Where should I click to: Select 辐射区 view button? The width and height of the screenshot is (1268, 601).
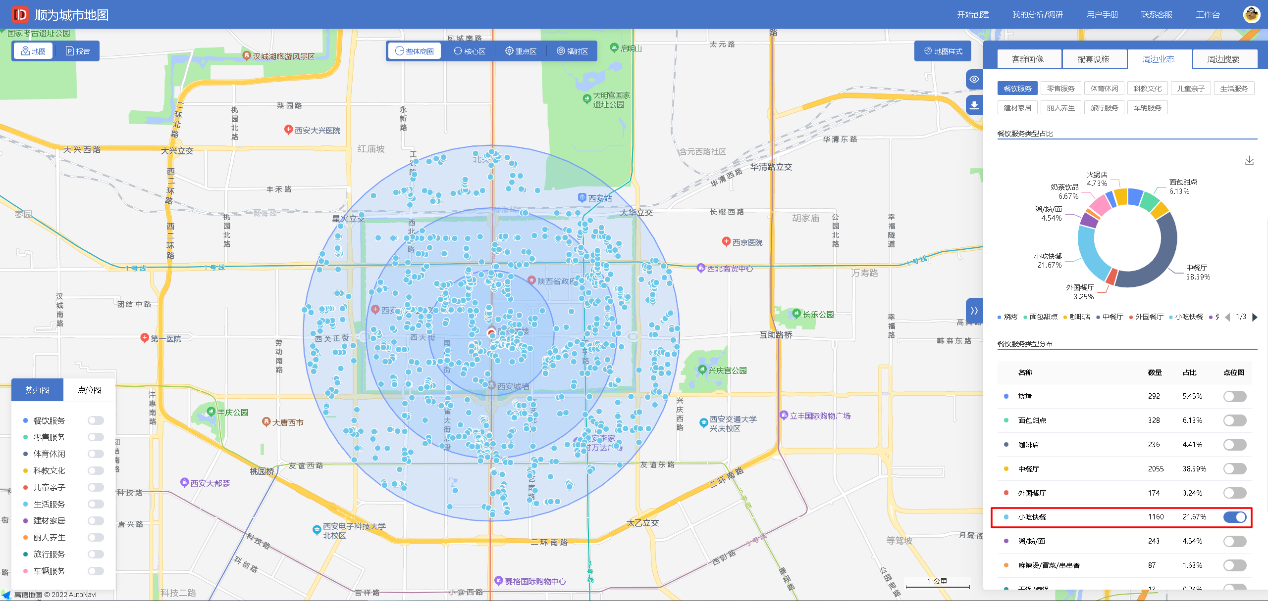click(x=572, y=51)
